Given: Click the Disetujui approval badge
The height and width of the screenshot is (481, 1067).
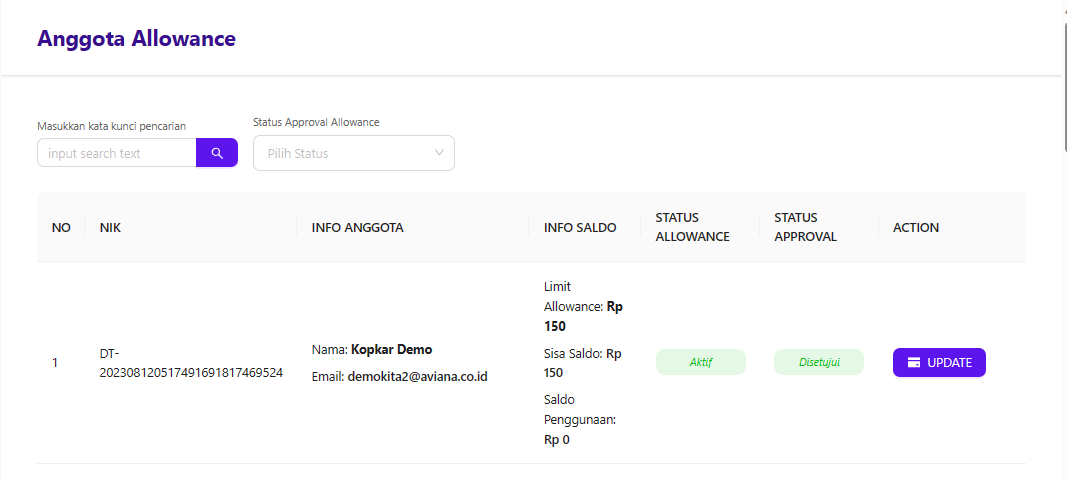Looking at the screenshot, I should (818, 362).
